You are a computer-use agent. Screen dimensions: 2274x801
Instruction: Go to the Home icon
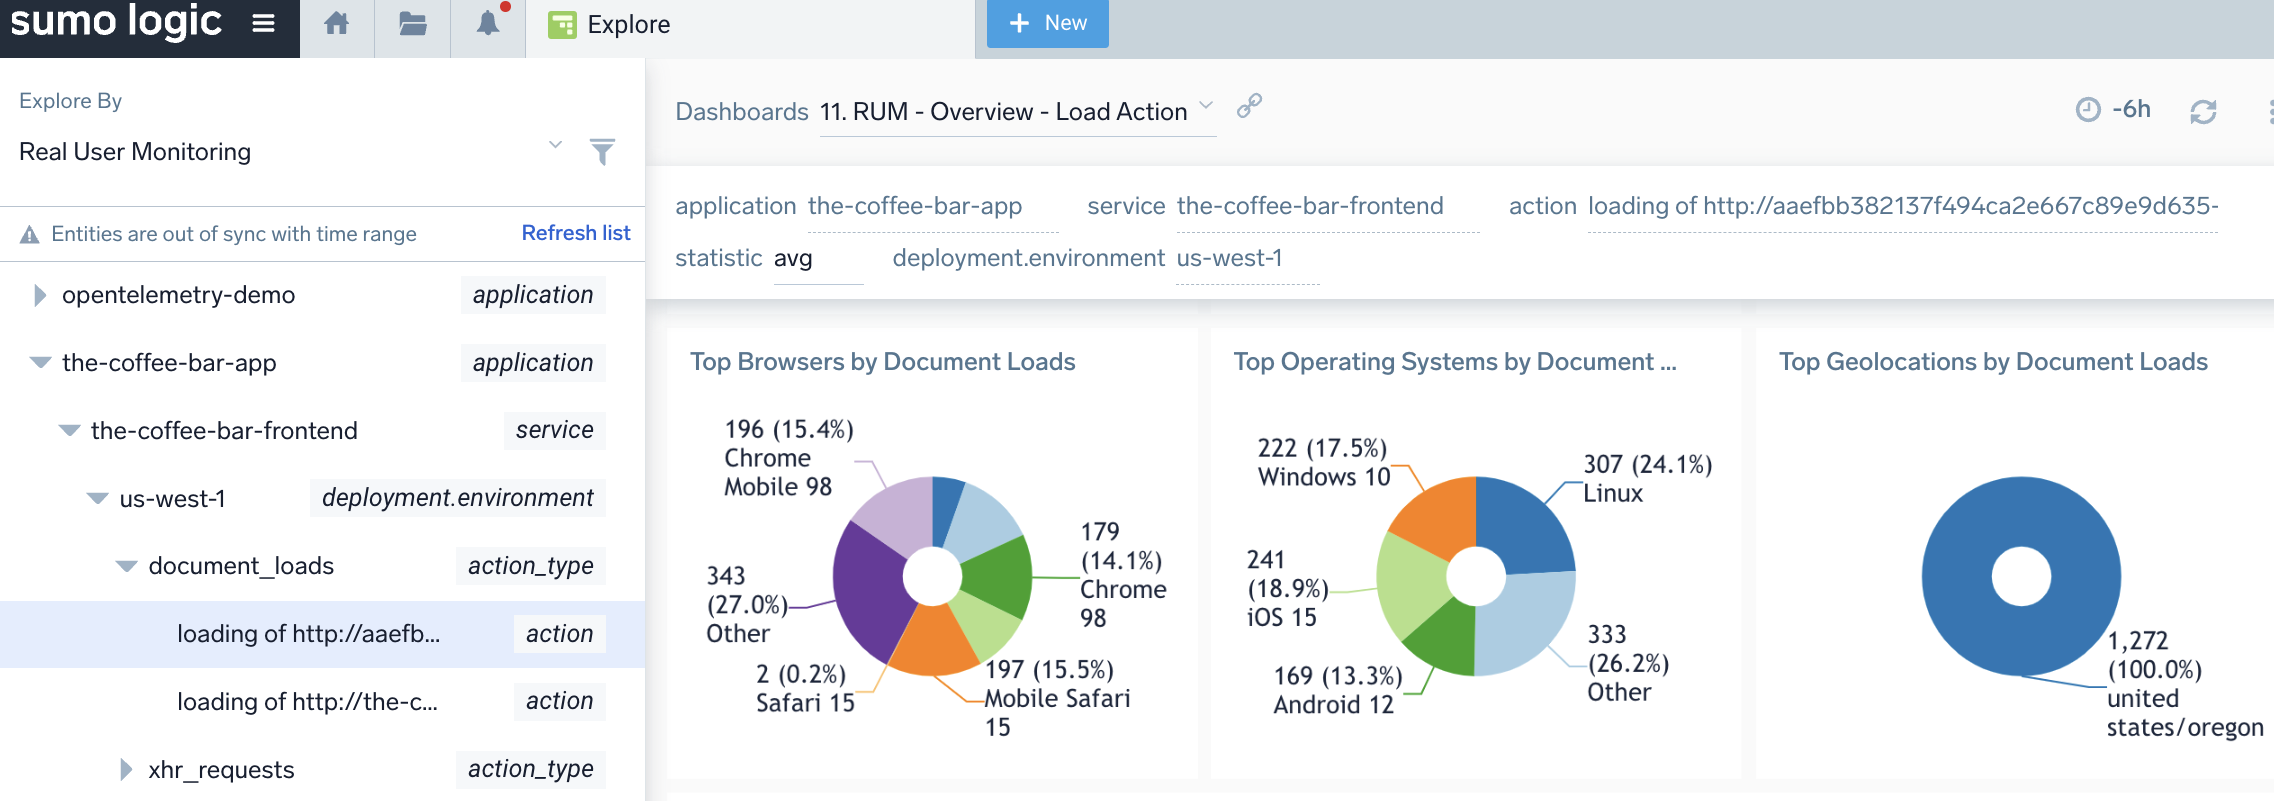click(337, 24)
